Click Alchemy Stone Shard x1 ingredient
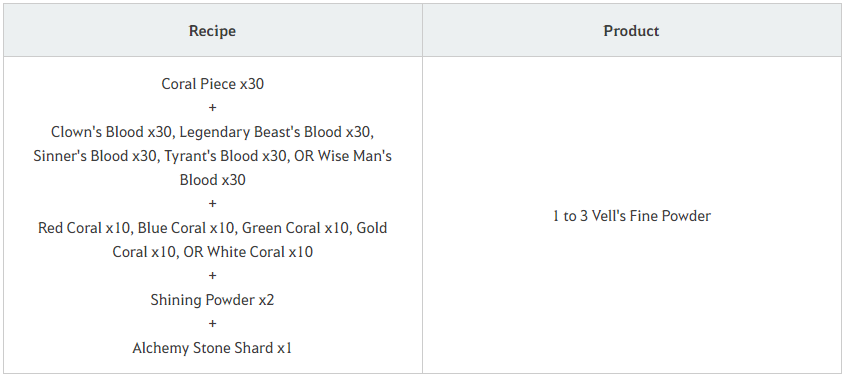The width and height of the screenshot is (846, 378). [213, 348]
